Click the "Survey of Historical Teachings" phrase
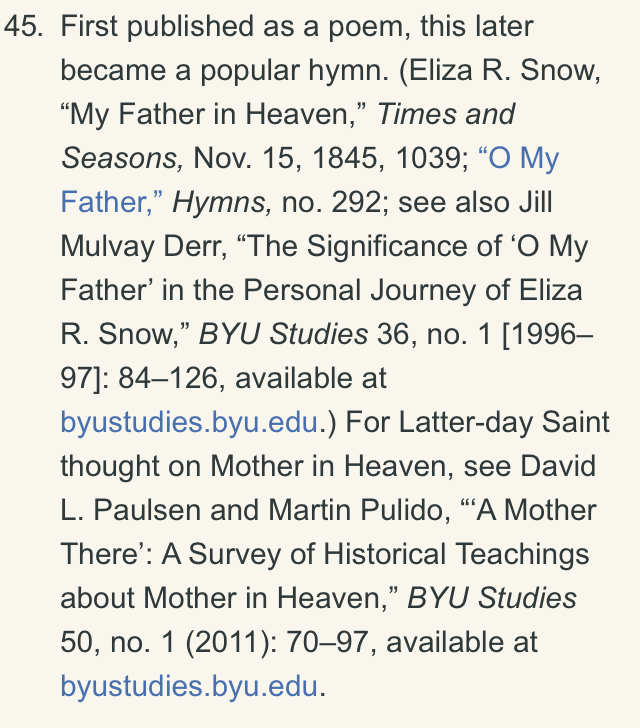The height and width of the screenshot is (728, 640). (x=389, y=554)
